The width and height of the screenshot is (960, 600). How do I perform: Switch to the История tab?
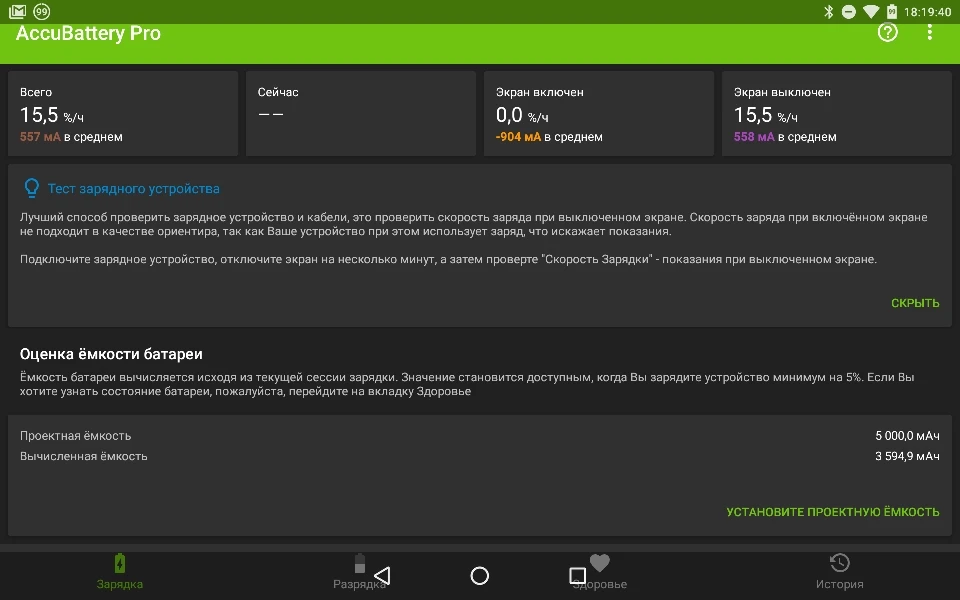click(x=839, y=572)
